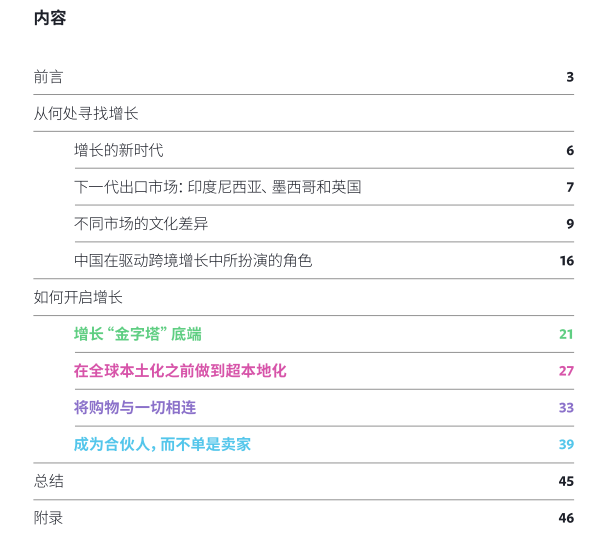
Task: Click page number 3 beside 前言
Action: pyautogui.click(x=569, y=77)
